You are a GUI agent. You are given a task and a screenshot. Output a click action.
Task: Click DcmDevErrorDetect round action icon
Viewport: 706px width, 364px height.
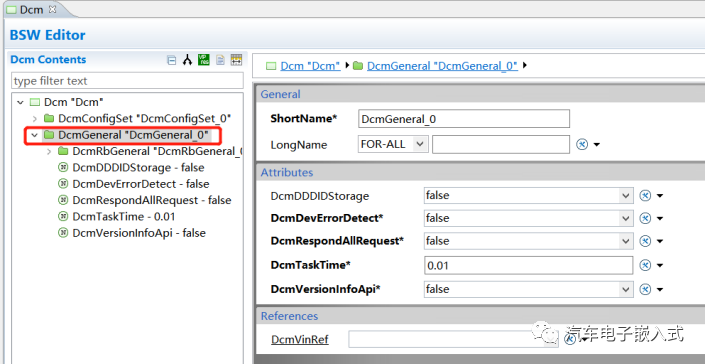coord(645,218)
